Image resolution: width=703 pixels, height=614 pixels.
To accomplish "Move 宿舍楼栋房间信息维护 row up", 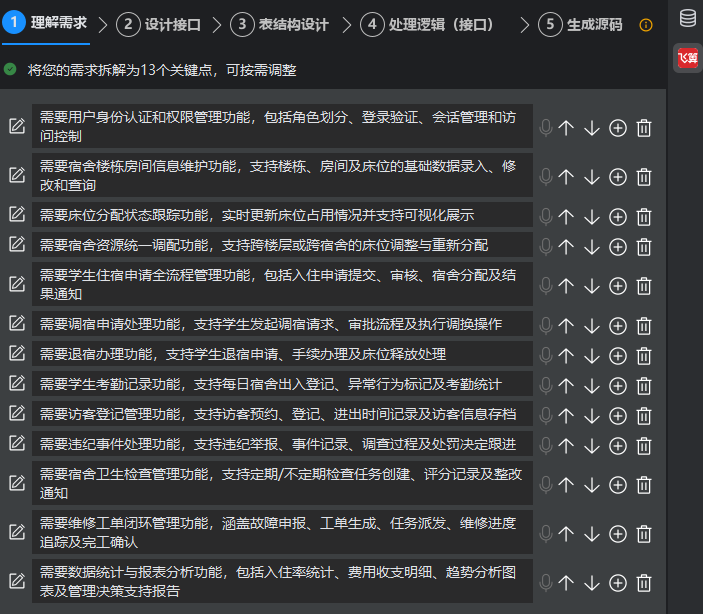I will (x=566, y=177).
